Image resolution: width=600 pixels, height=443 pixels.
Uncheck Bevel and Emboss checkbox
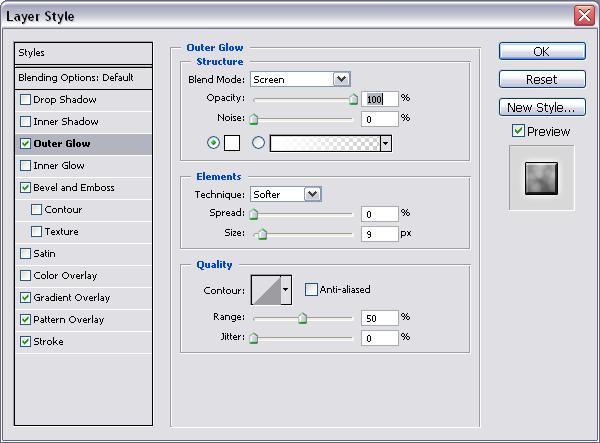25,188
